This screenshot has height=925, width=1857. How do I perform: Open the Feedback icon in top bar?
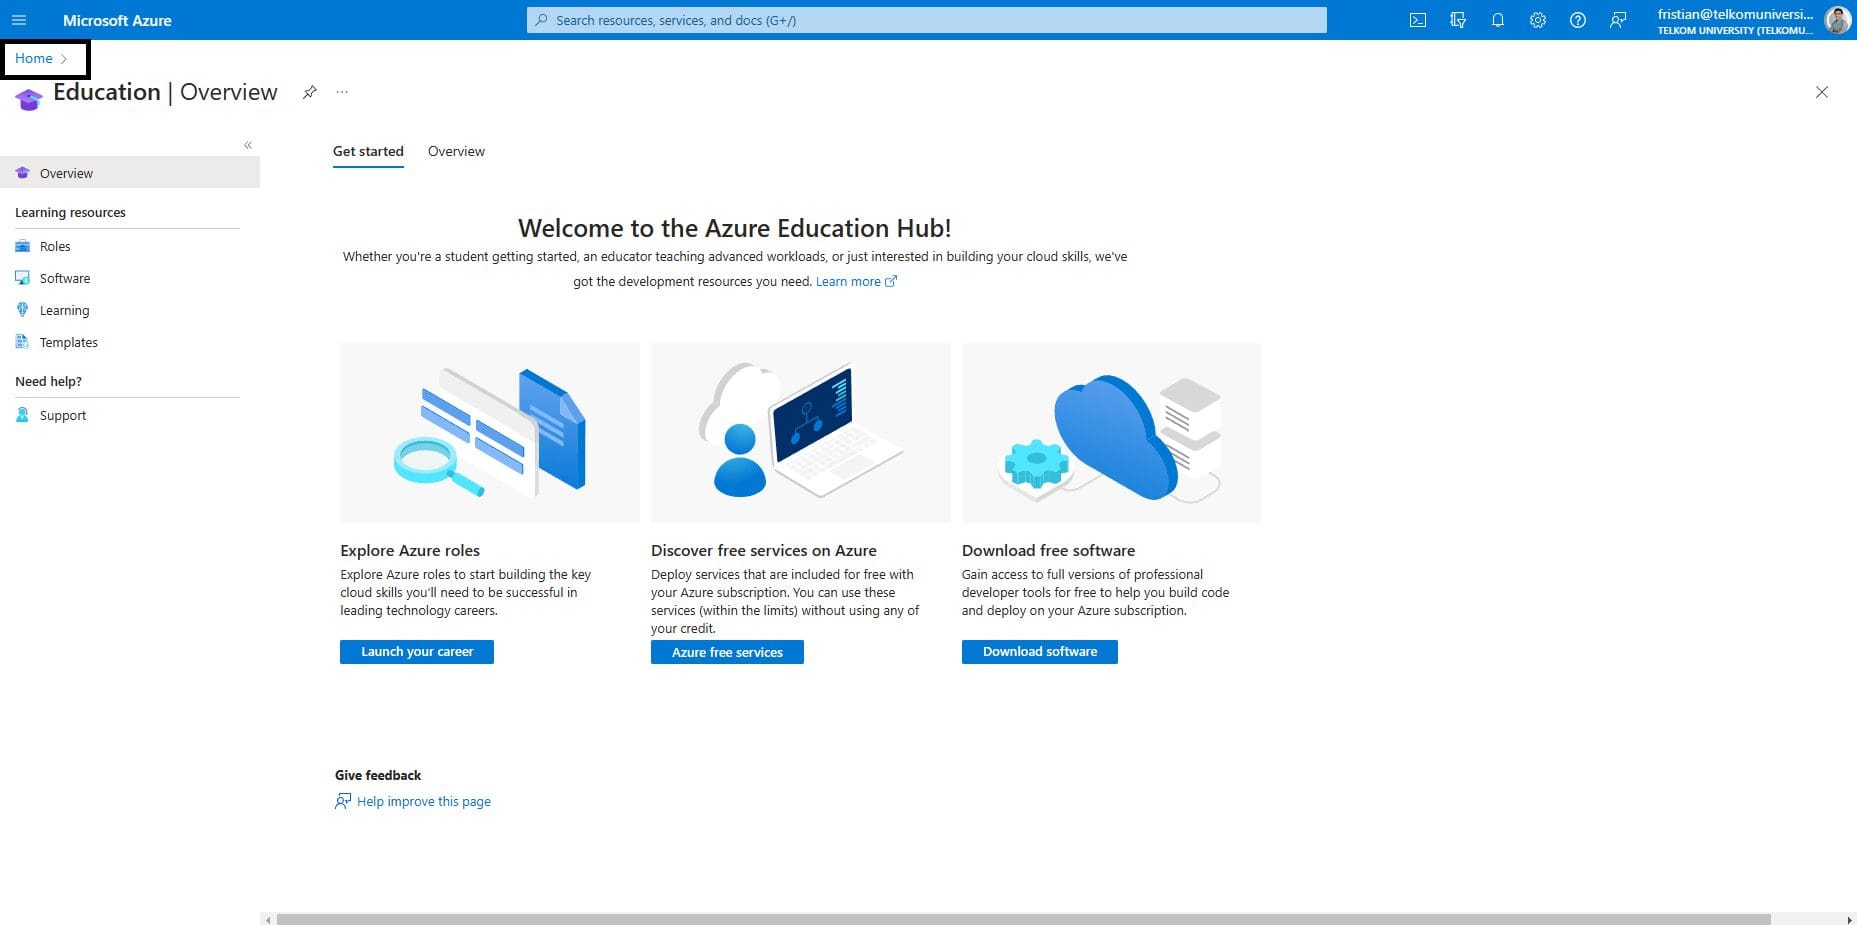click(x=1617, y=20)
